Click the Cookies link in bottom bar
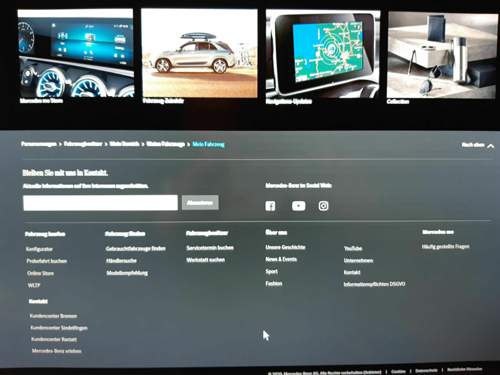Image resolution: width=500 pixels, height=375 pixels. tap(398, 371)
